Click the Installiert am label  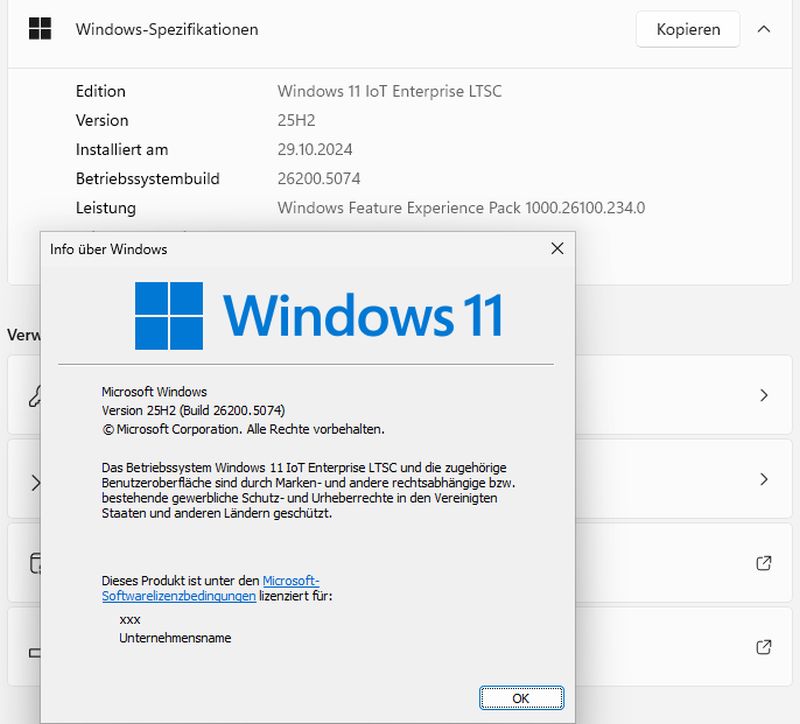click(122, 149)
